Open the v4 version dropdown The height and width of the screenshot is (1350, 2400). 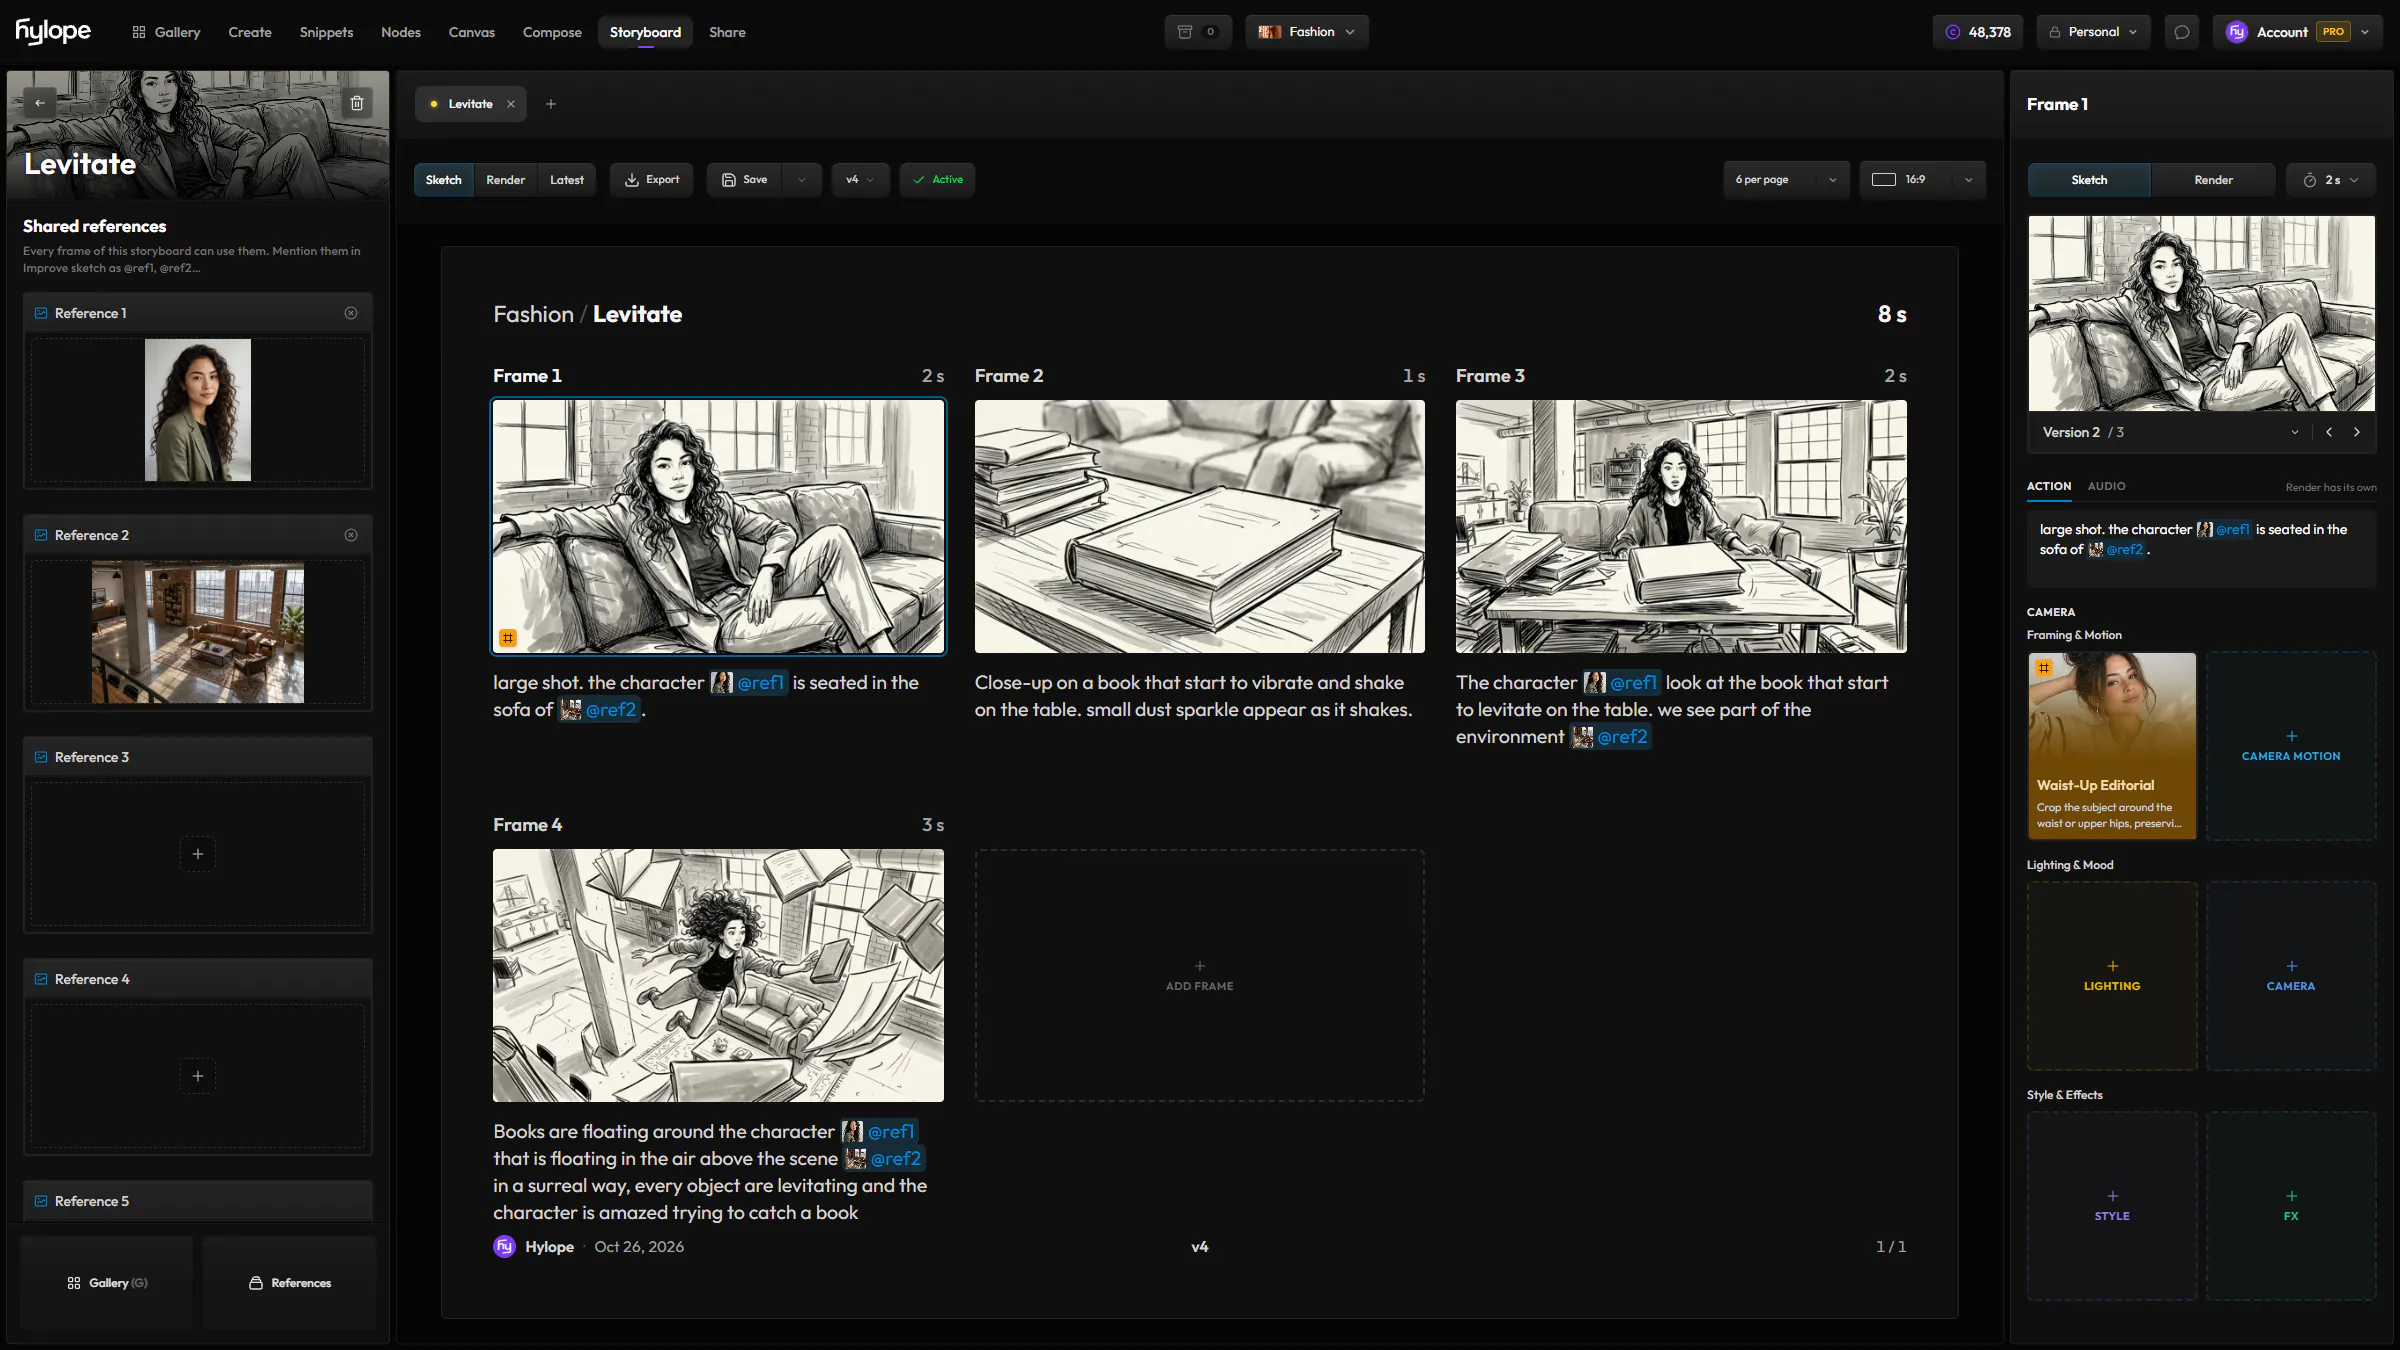click(860, 180)
